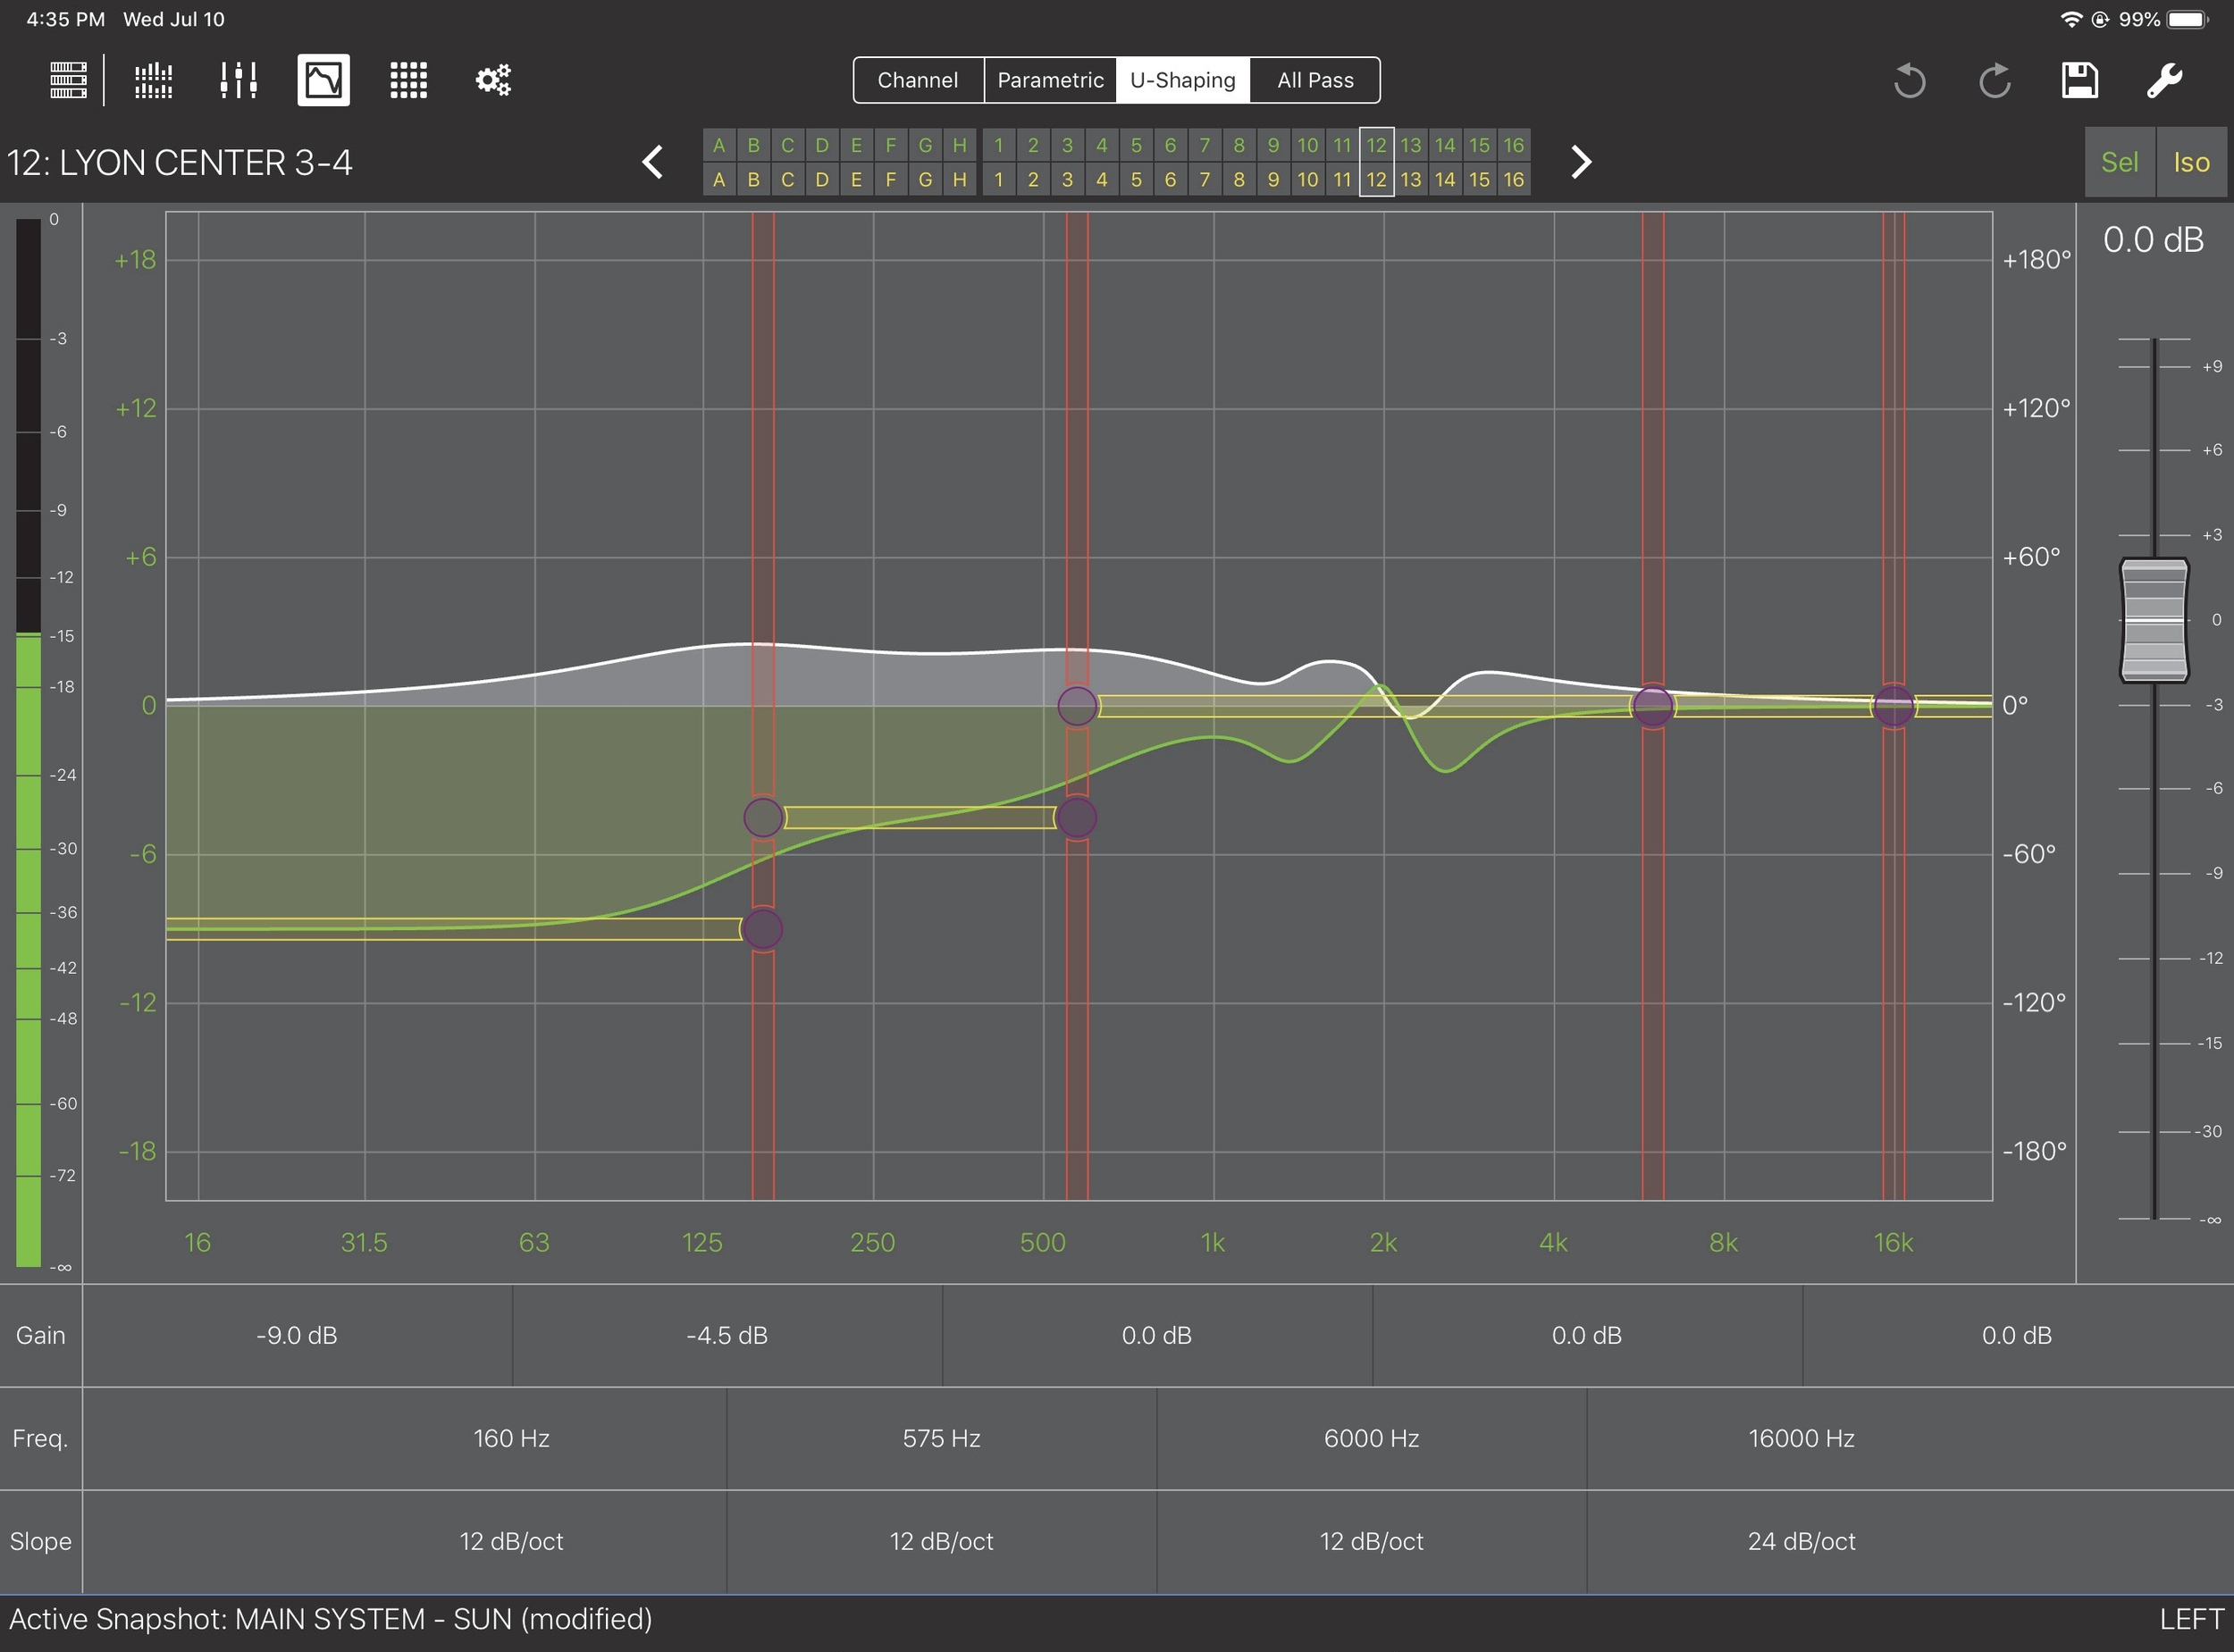Open the matrix grid view icon
Screen dimensions: 2234x1652
pyautogui.click(x=408, y=80)
